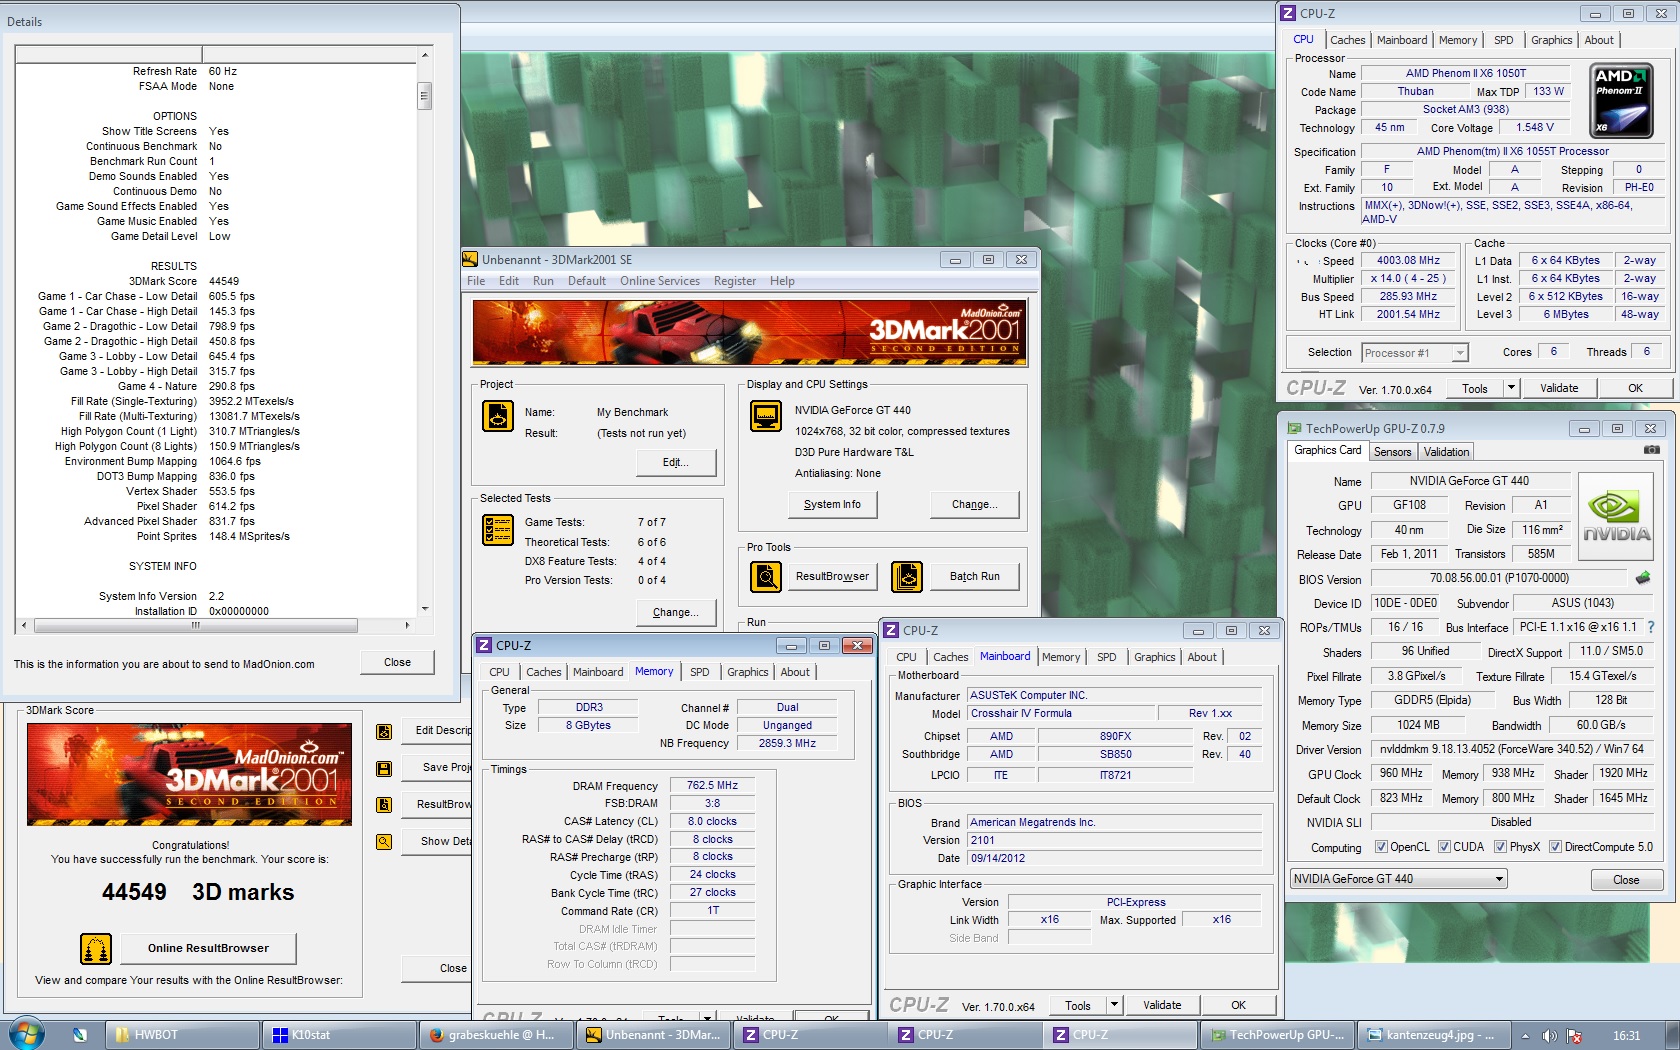Open kantenzeug4.jpg from the taskbar
This screenshot has width=1680, height=1050.
coord(1435,1035)
